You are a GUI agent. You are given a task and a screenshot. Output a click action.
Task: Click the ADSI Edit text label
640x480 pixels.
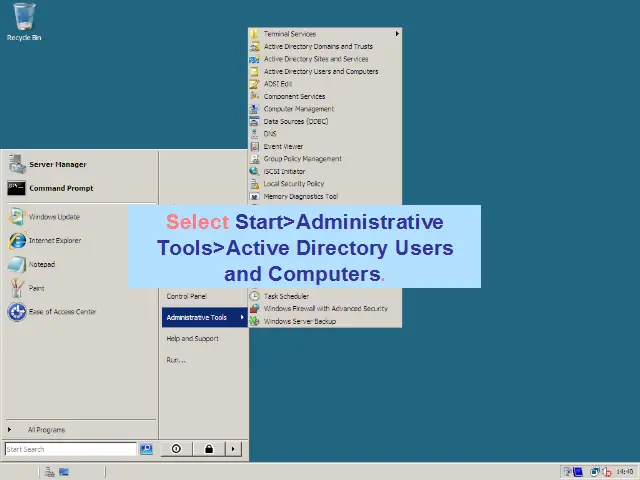(278, 84)
